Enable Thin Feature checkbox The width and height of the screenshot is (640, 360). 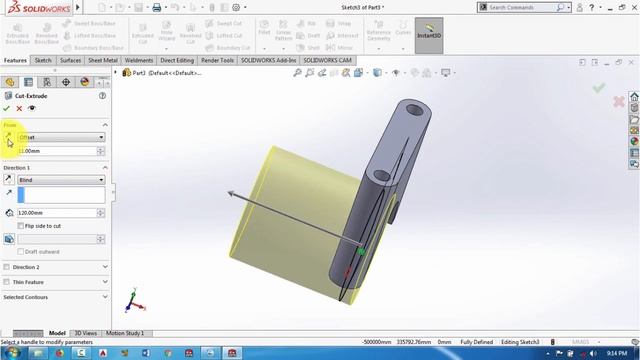pyautogui.click(x=7, y=282)
